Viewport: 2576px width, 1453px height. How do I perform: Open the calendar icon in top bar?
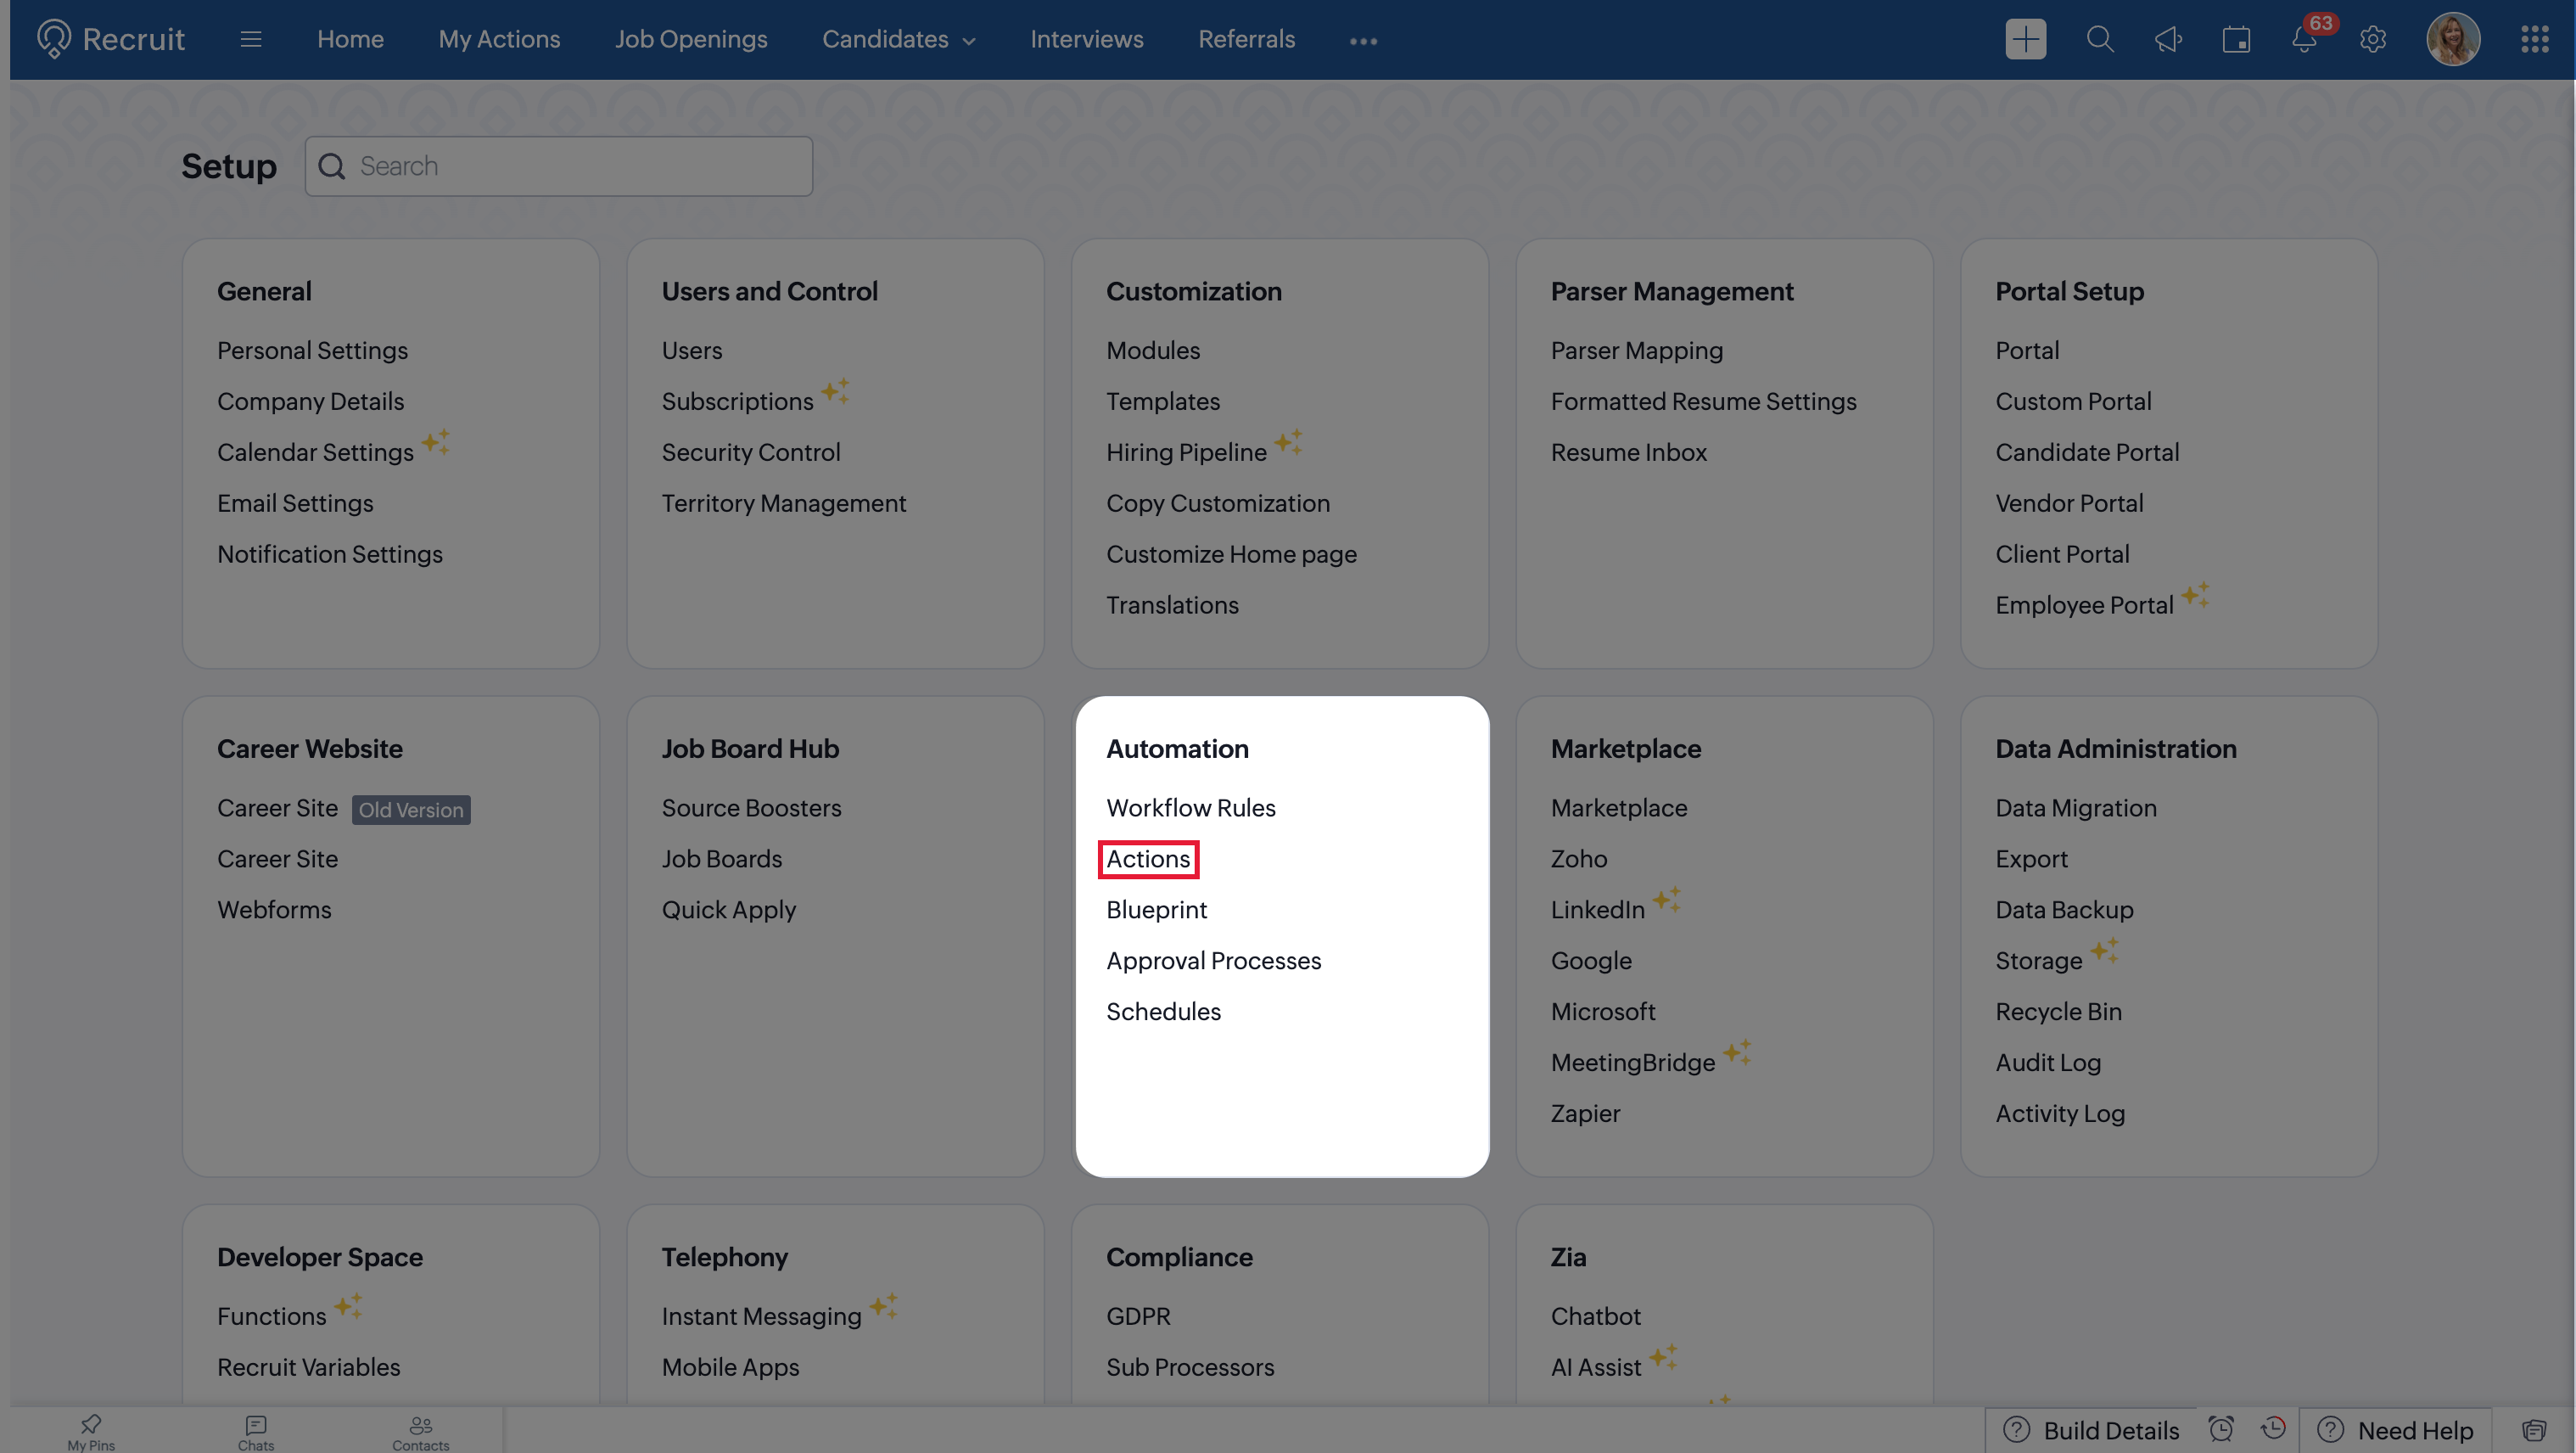[x=2236, y=39]
